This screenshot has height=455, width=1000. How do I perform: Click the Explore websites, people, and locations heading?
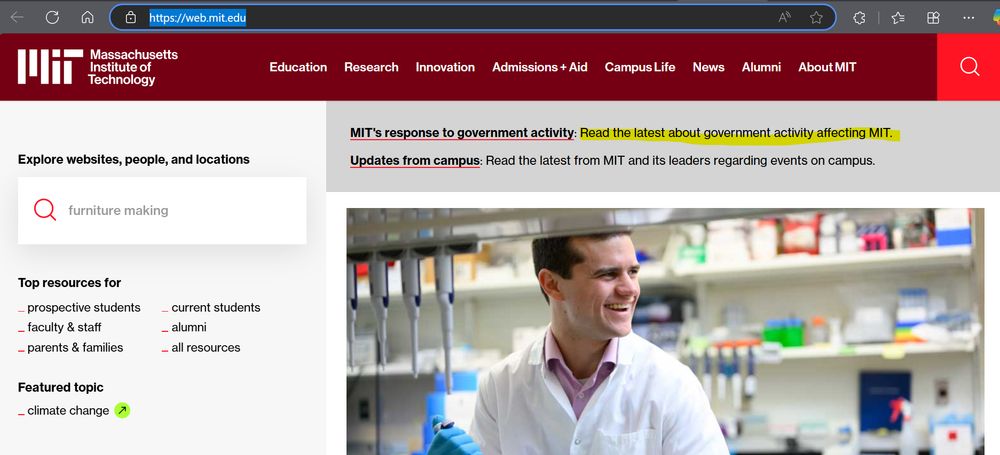coord(134,160)
